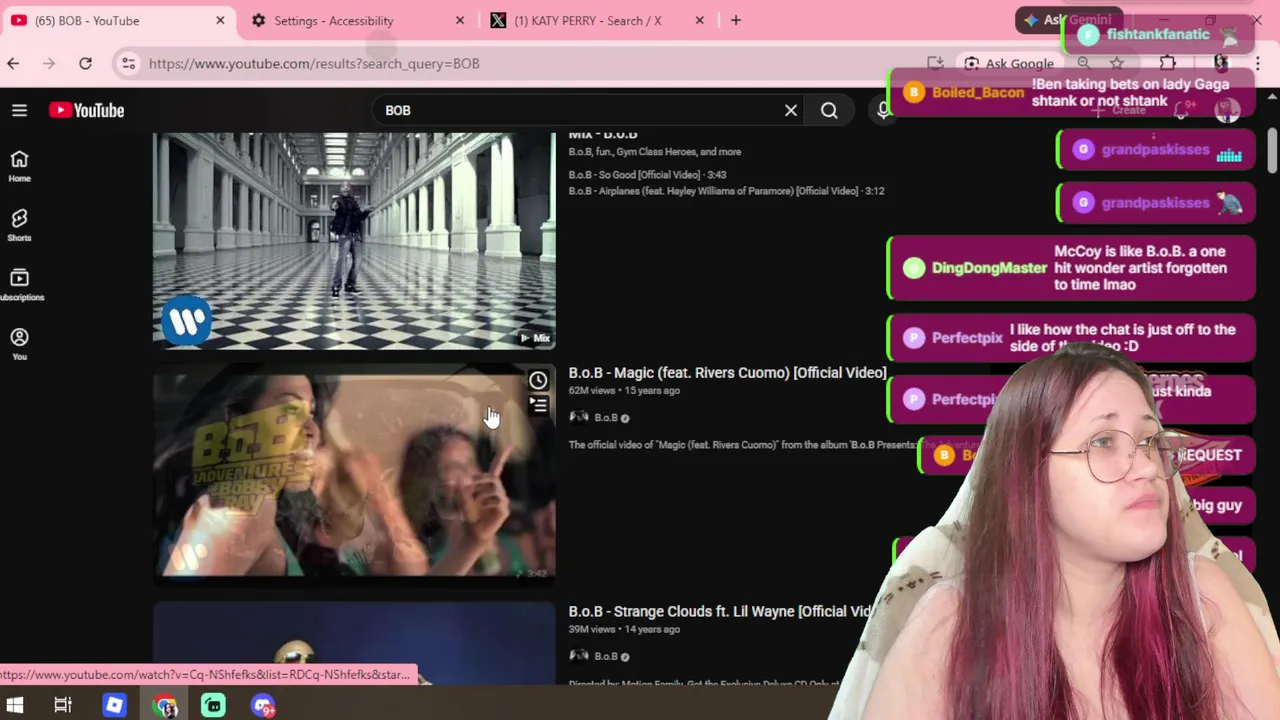Open B.o.B channel avatar under Strange Clouds

[578, 656]
